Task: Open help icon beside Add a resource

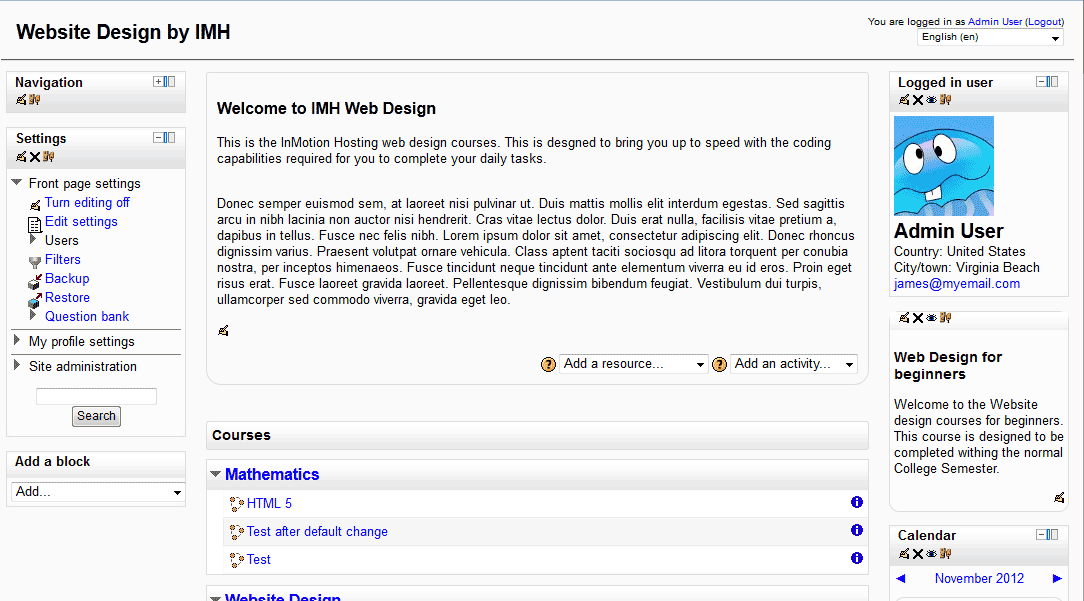Action: click(x=548, y=365)
